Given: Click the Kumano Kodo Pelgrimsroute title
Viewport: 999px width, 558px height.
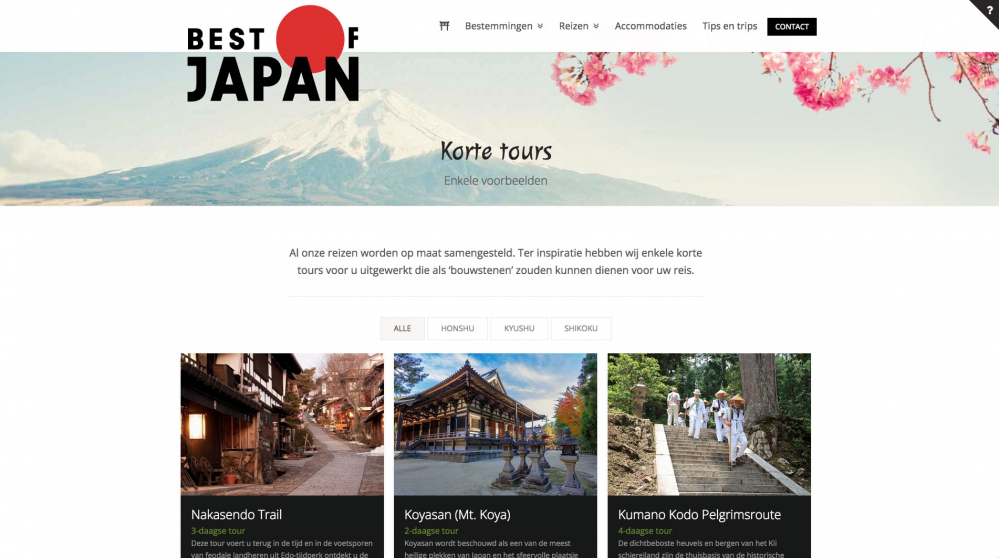Looking at the screenshot, I should (699, 515).
